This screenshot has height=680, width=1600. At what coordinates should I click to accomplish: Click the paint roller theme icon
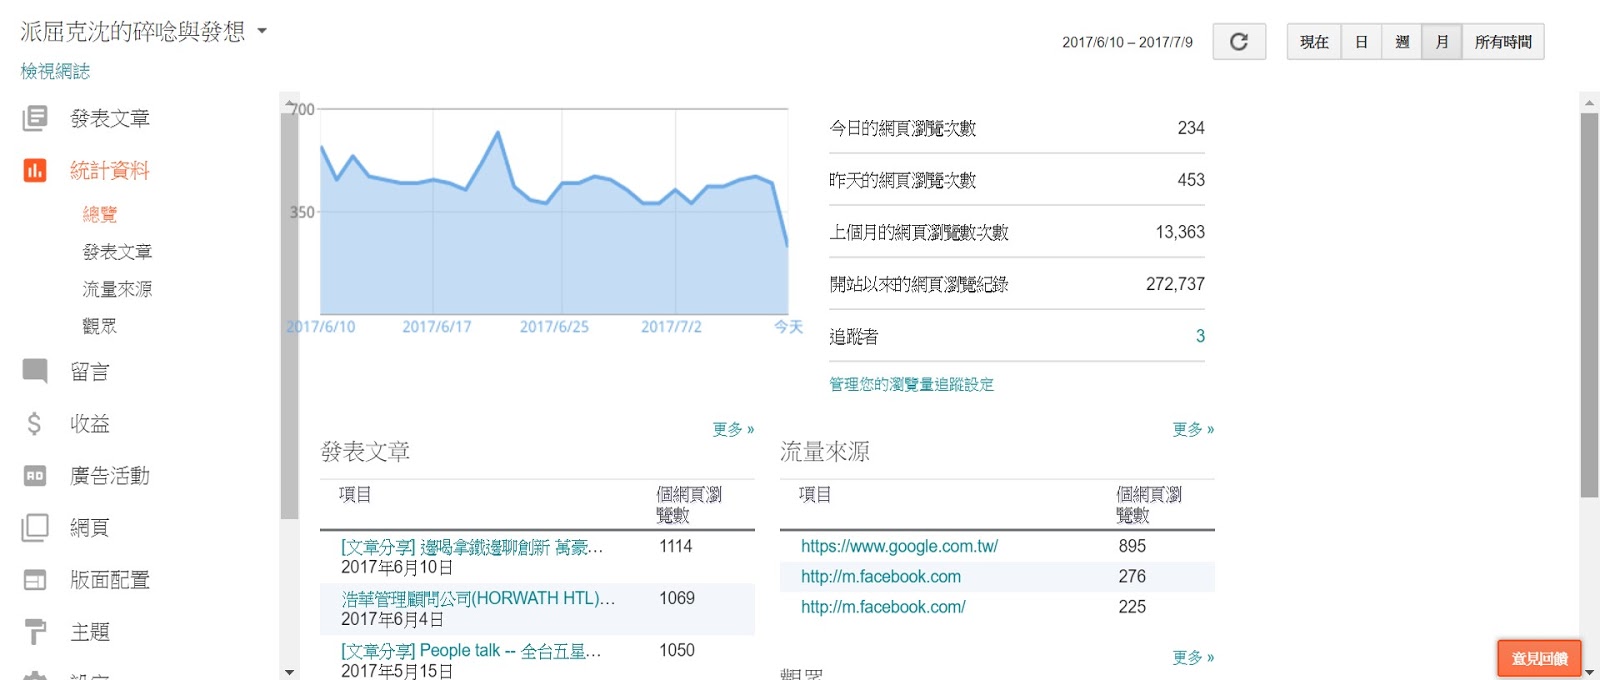point(35,632)
